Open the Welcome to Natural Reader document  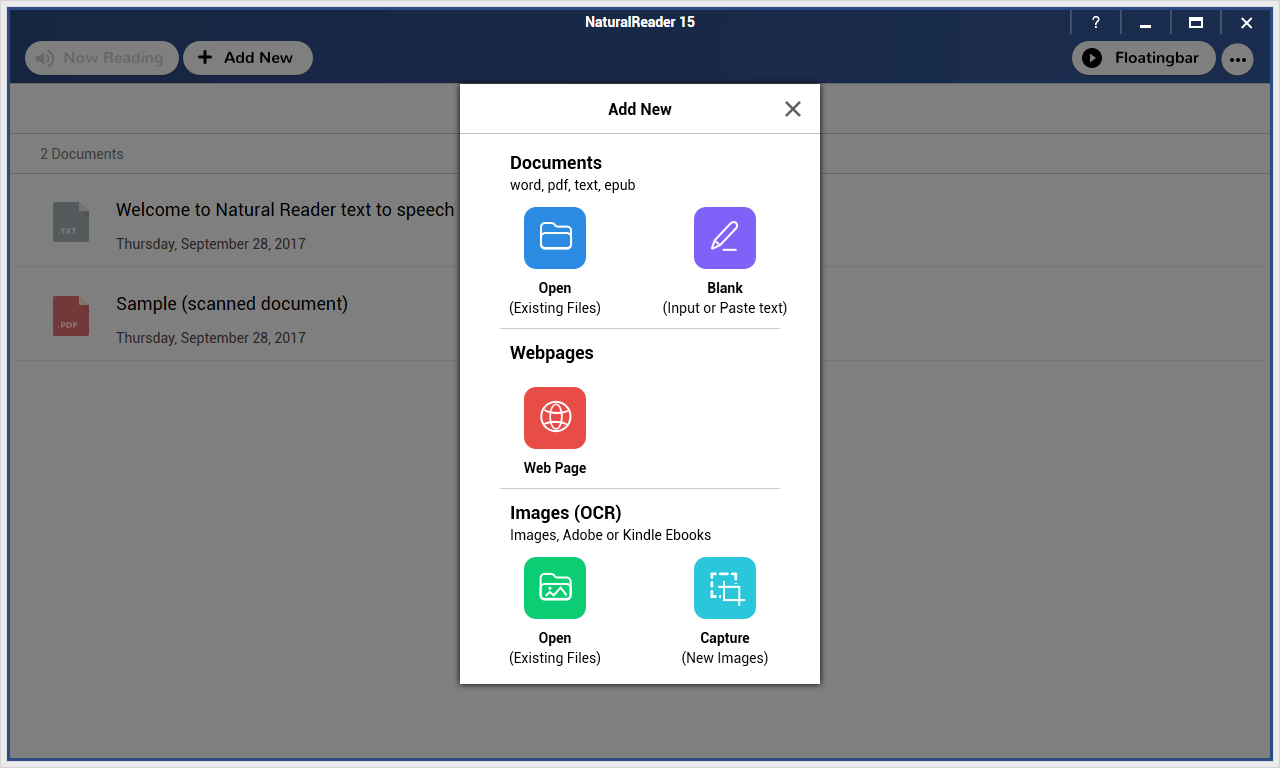(x=285, y=210)
